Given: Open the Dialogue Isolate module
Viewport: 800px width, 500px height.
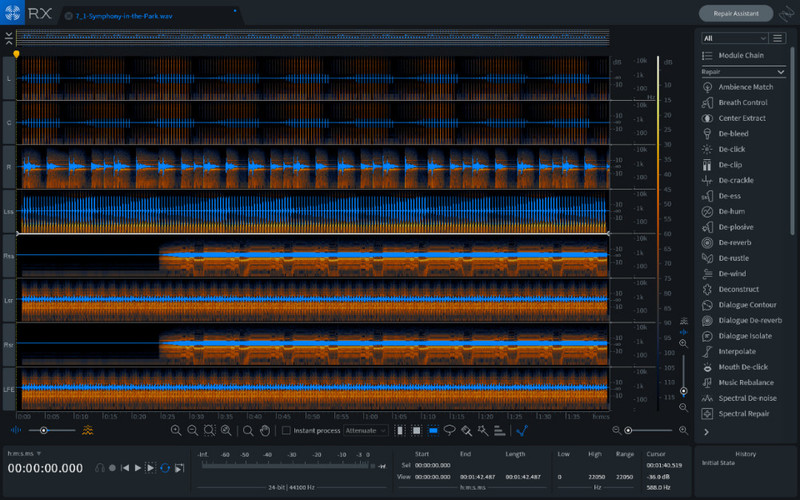Looking at the screenshot, I should click(744, 336).
